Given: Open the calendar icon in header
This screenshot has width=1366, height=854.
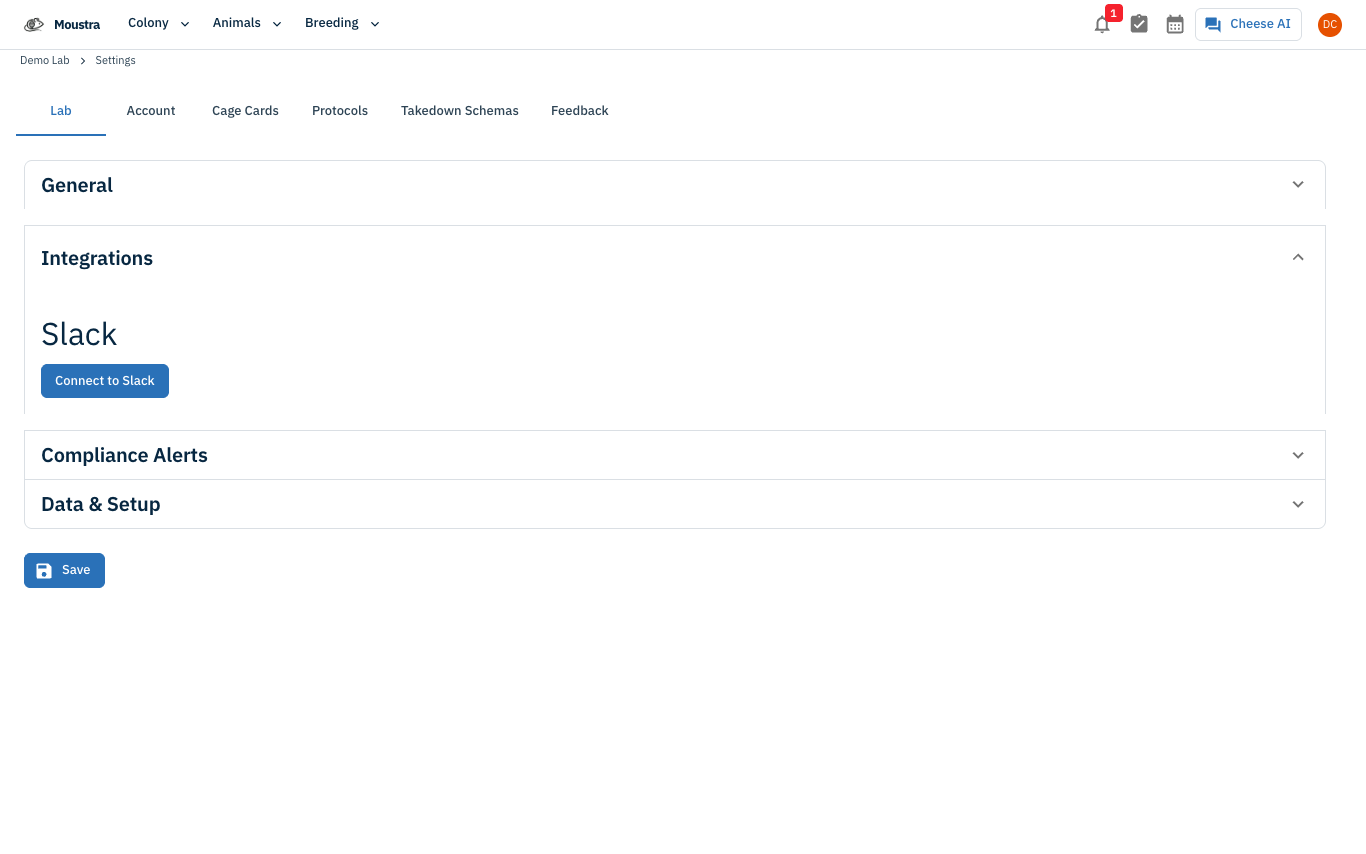Looking at the screenshot, I should point(1175,24).
